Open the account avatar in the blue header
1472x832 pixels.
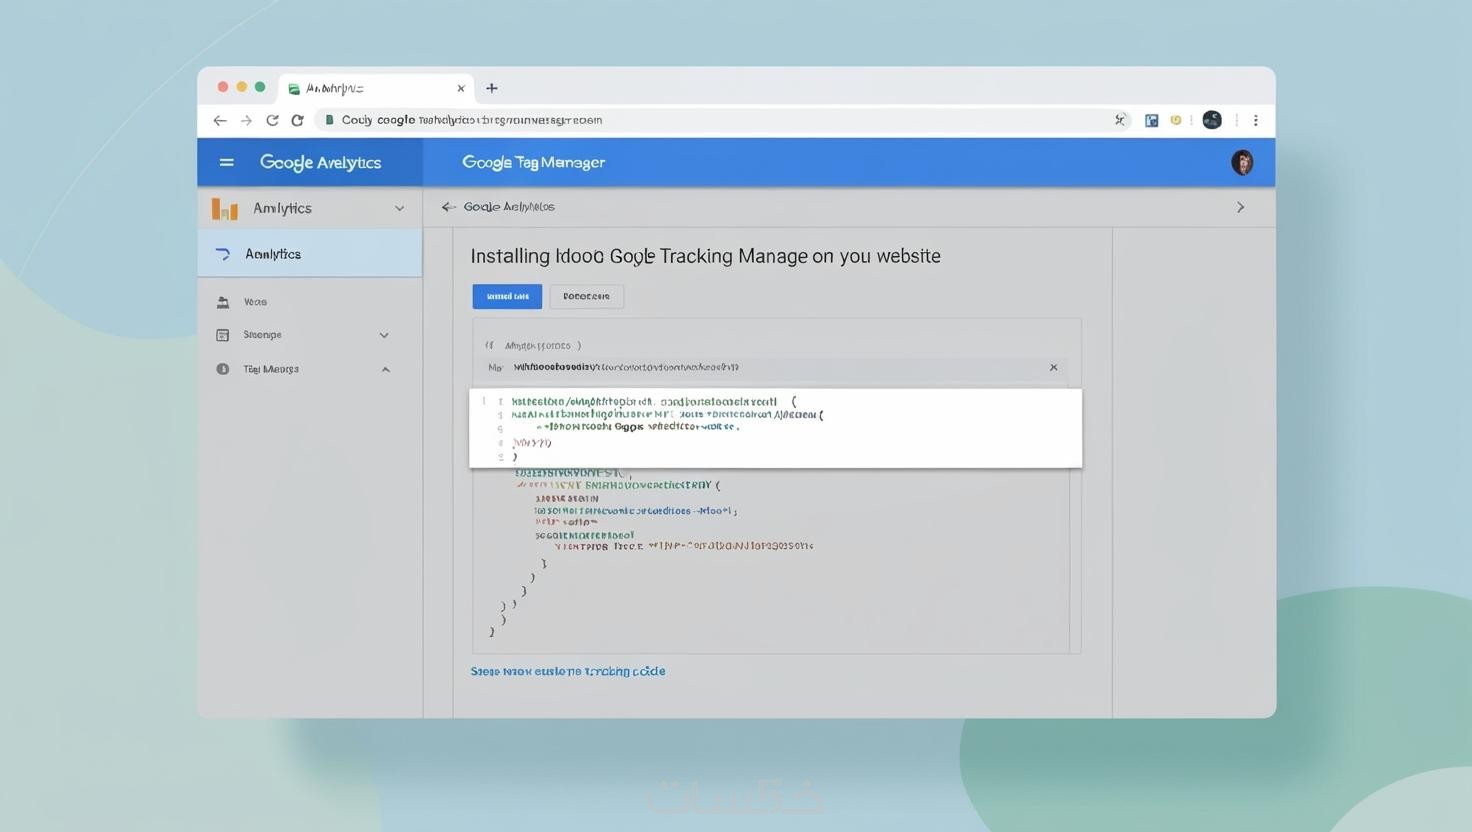[x=1242, y=162]
